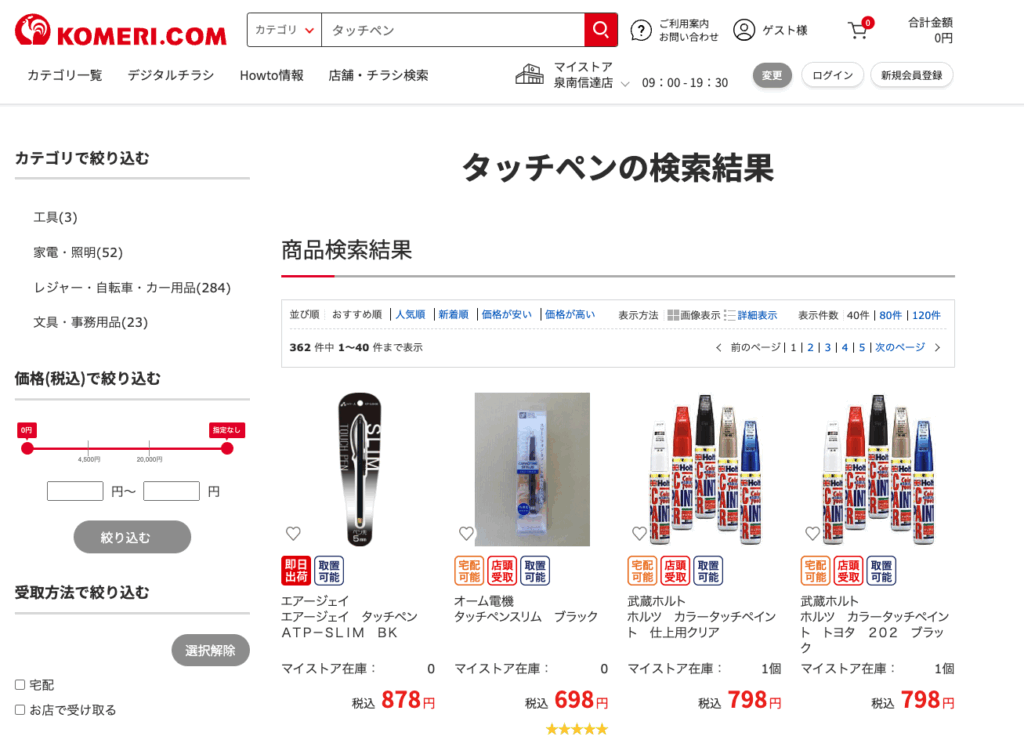Click the ログイン button
This screenshot has width=1024, height=736.
coord(833,75)
